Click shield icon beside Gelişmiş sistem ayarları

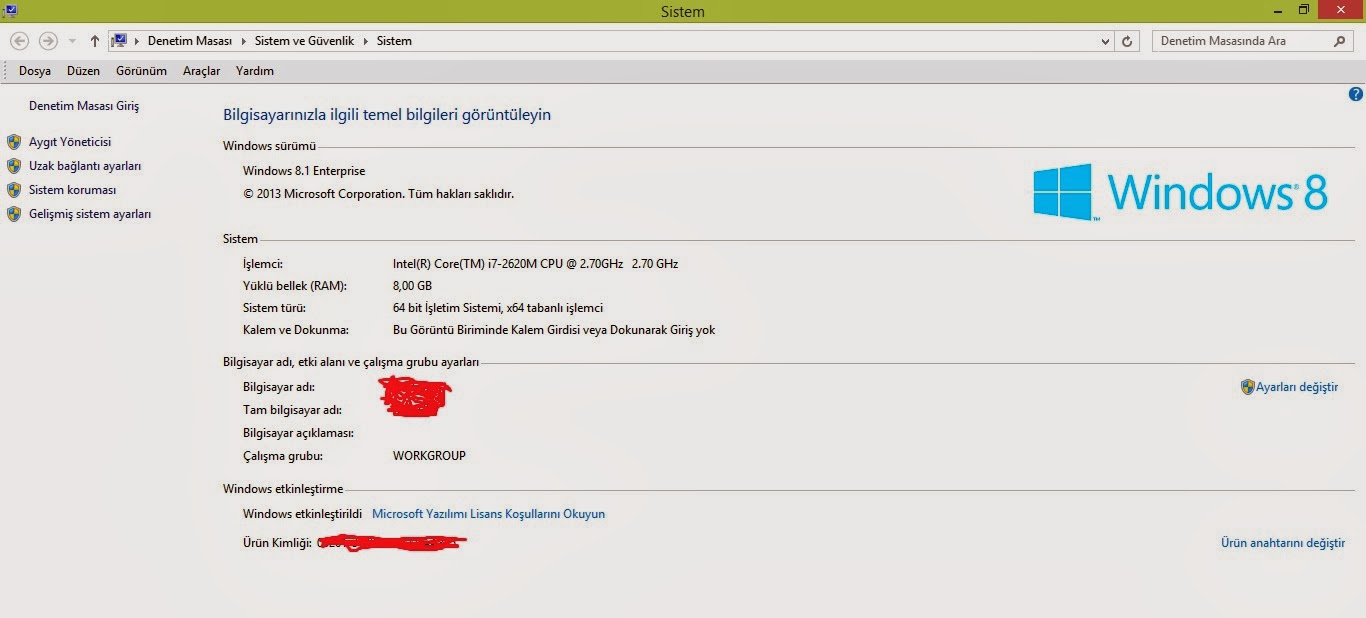tap(14, 214)
